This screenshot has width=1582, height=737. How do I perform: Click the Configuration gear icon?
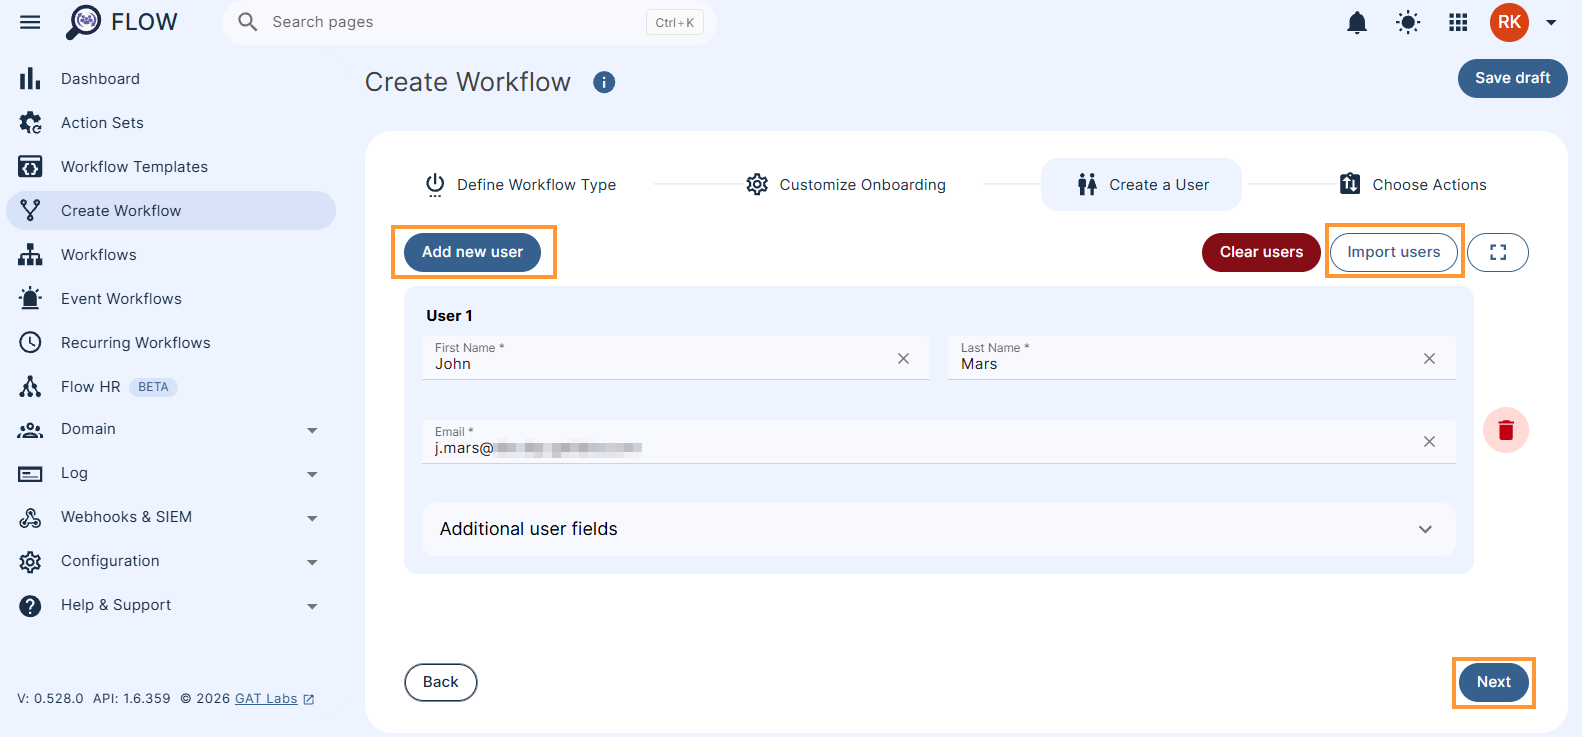(30, 562)
